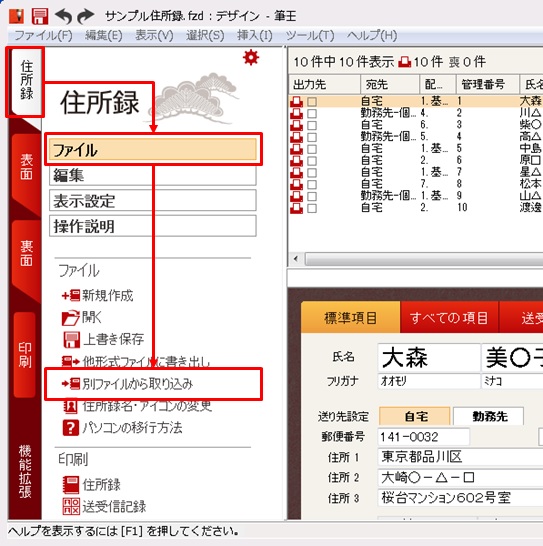Click the Fude-Oh app icon in title bar
This screenshot has height=546, width=543.
click(x=16, y=16)
